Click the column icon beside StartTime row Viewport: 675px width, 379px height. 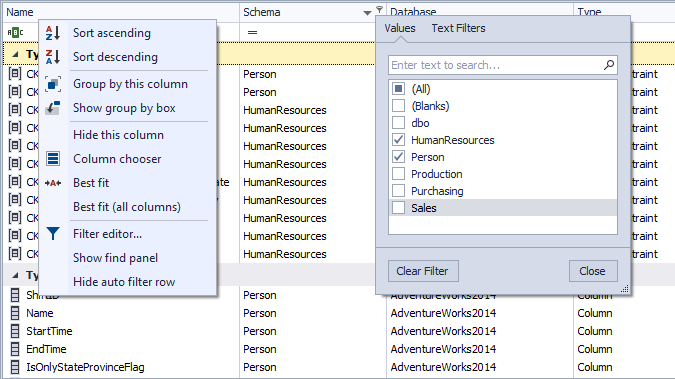[15, 331]
